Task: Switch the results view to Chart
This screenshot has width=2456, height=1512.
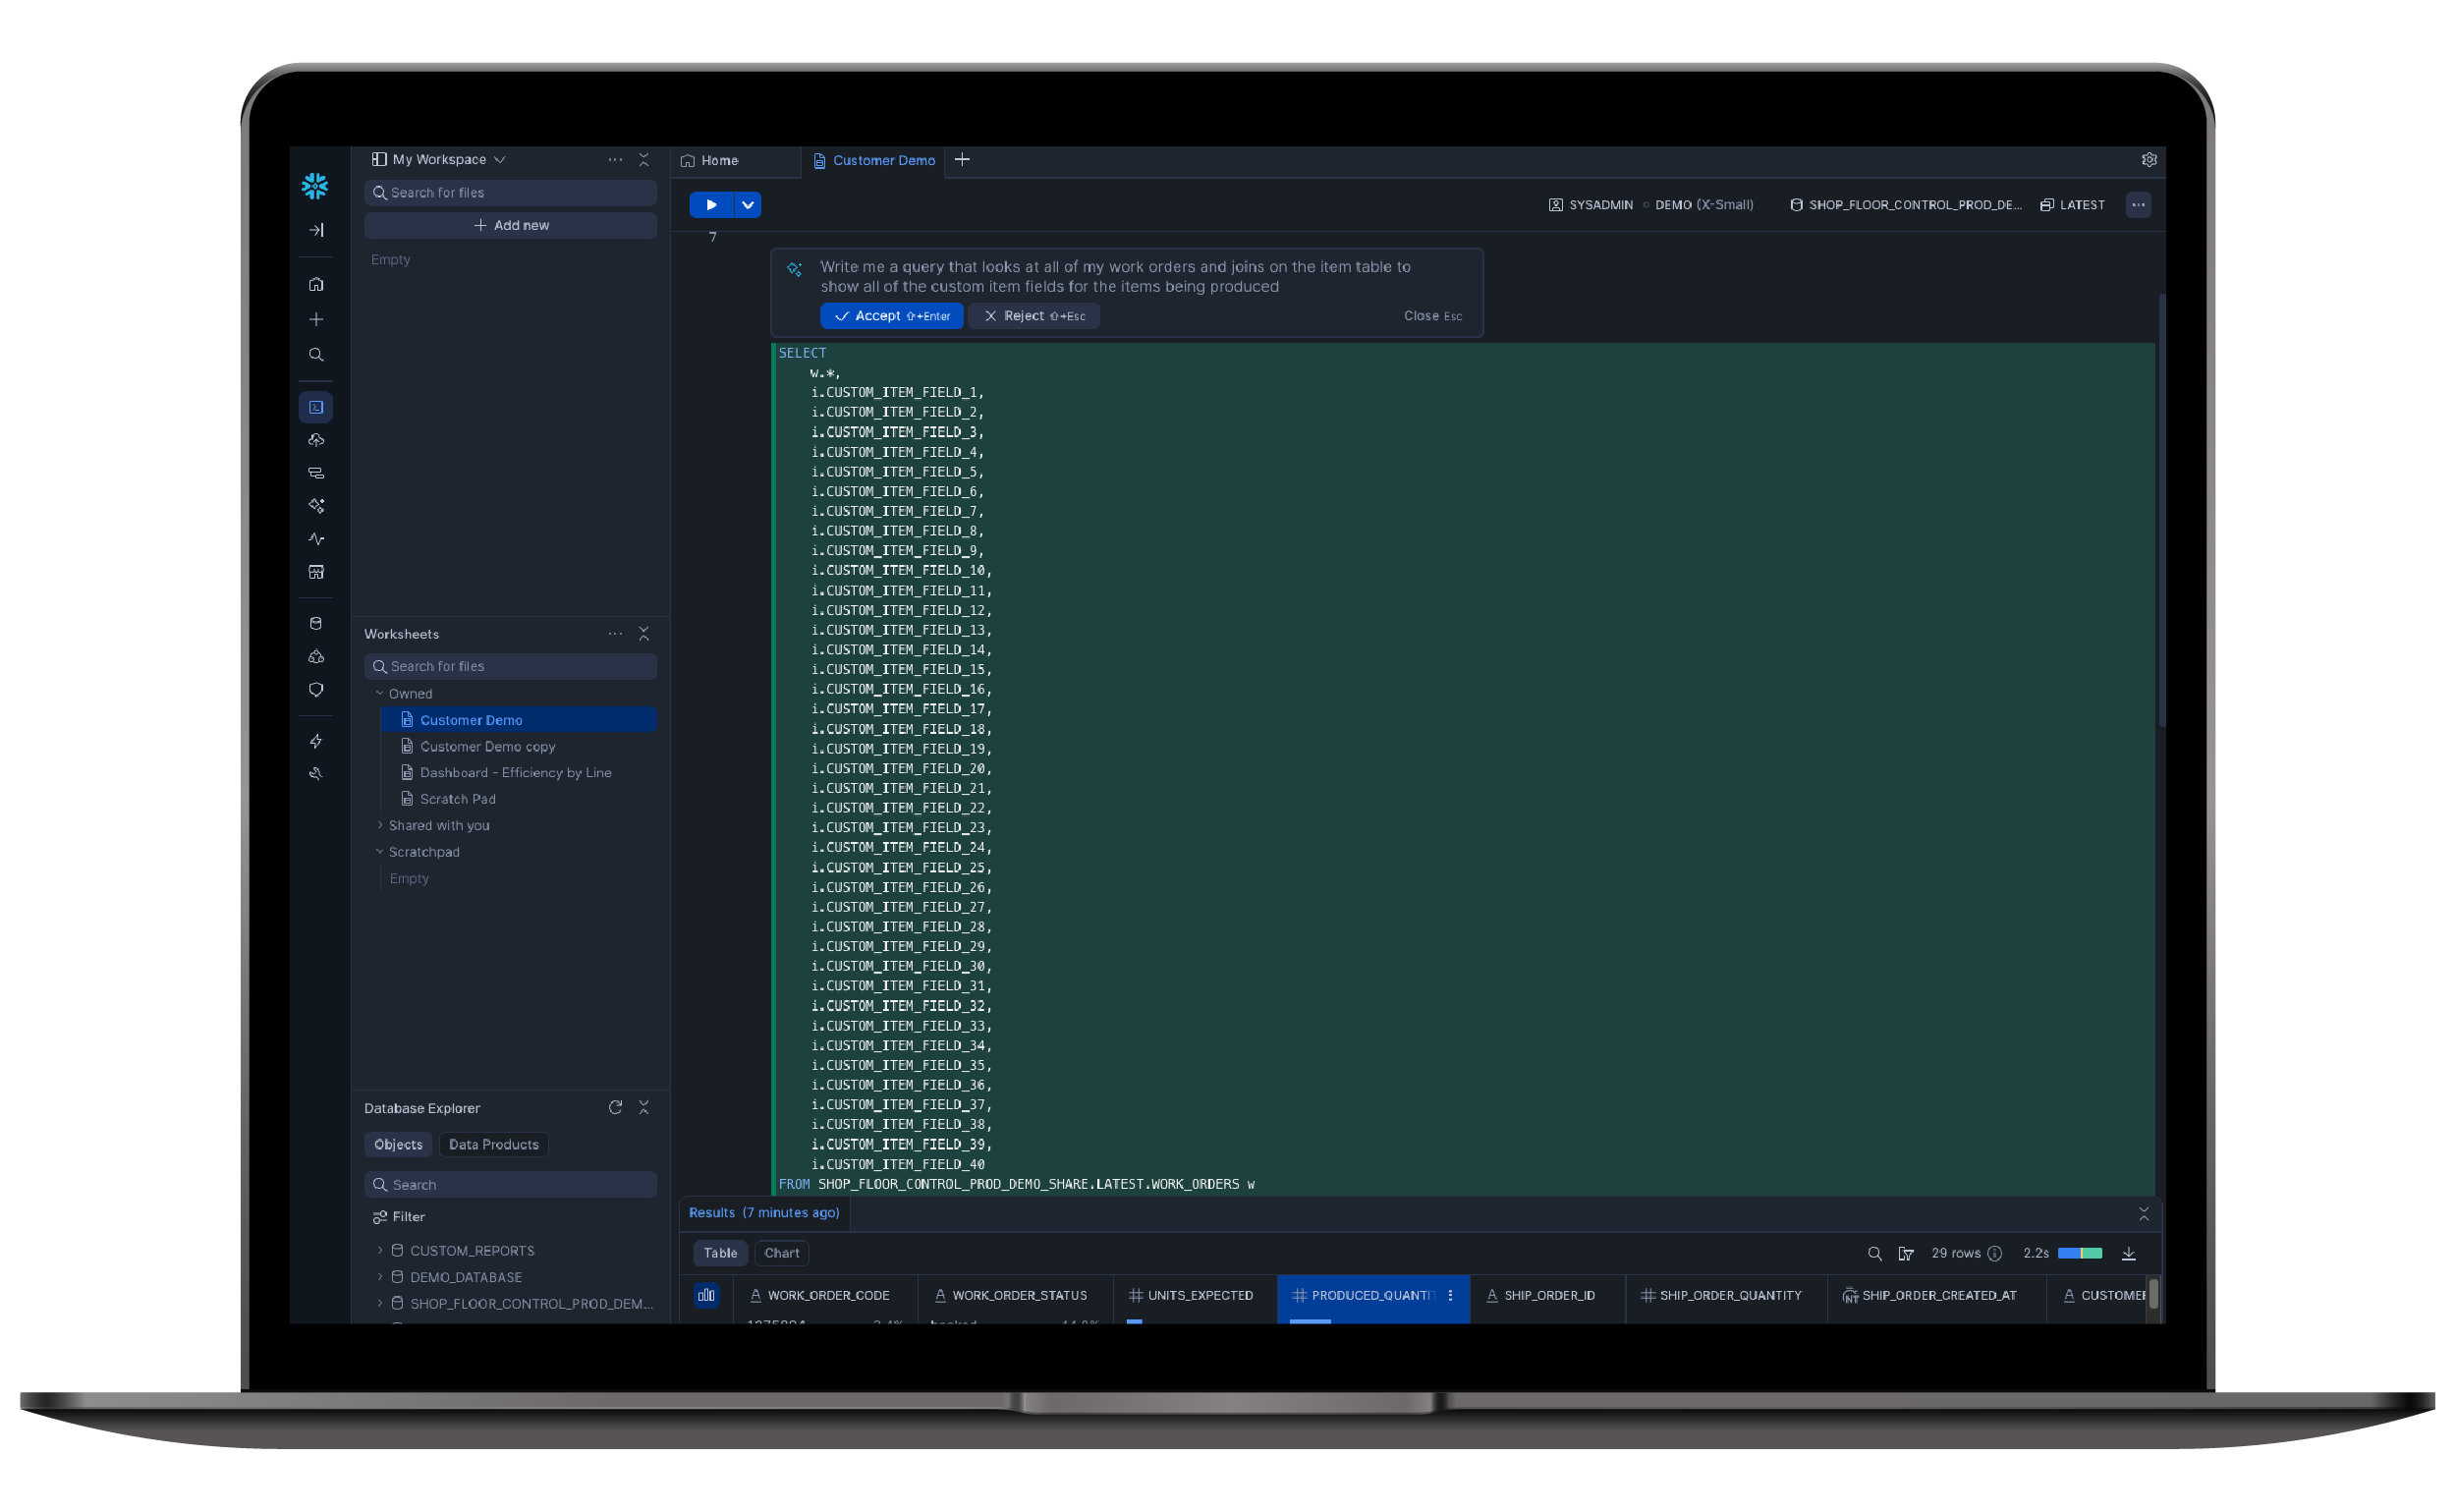Action: (781, 1253)
